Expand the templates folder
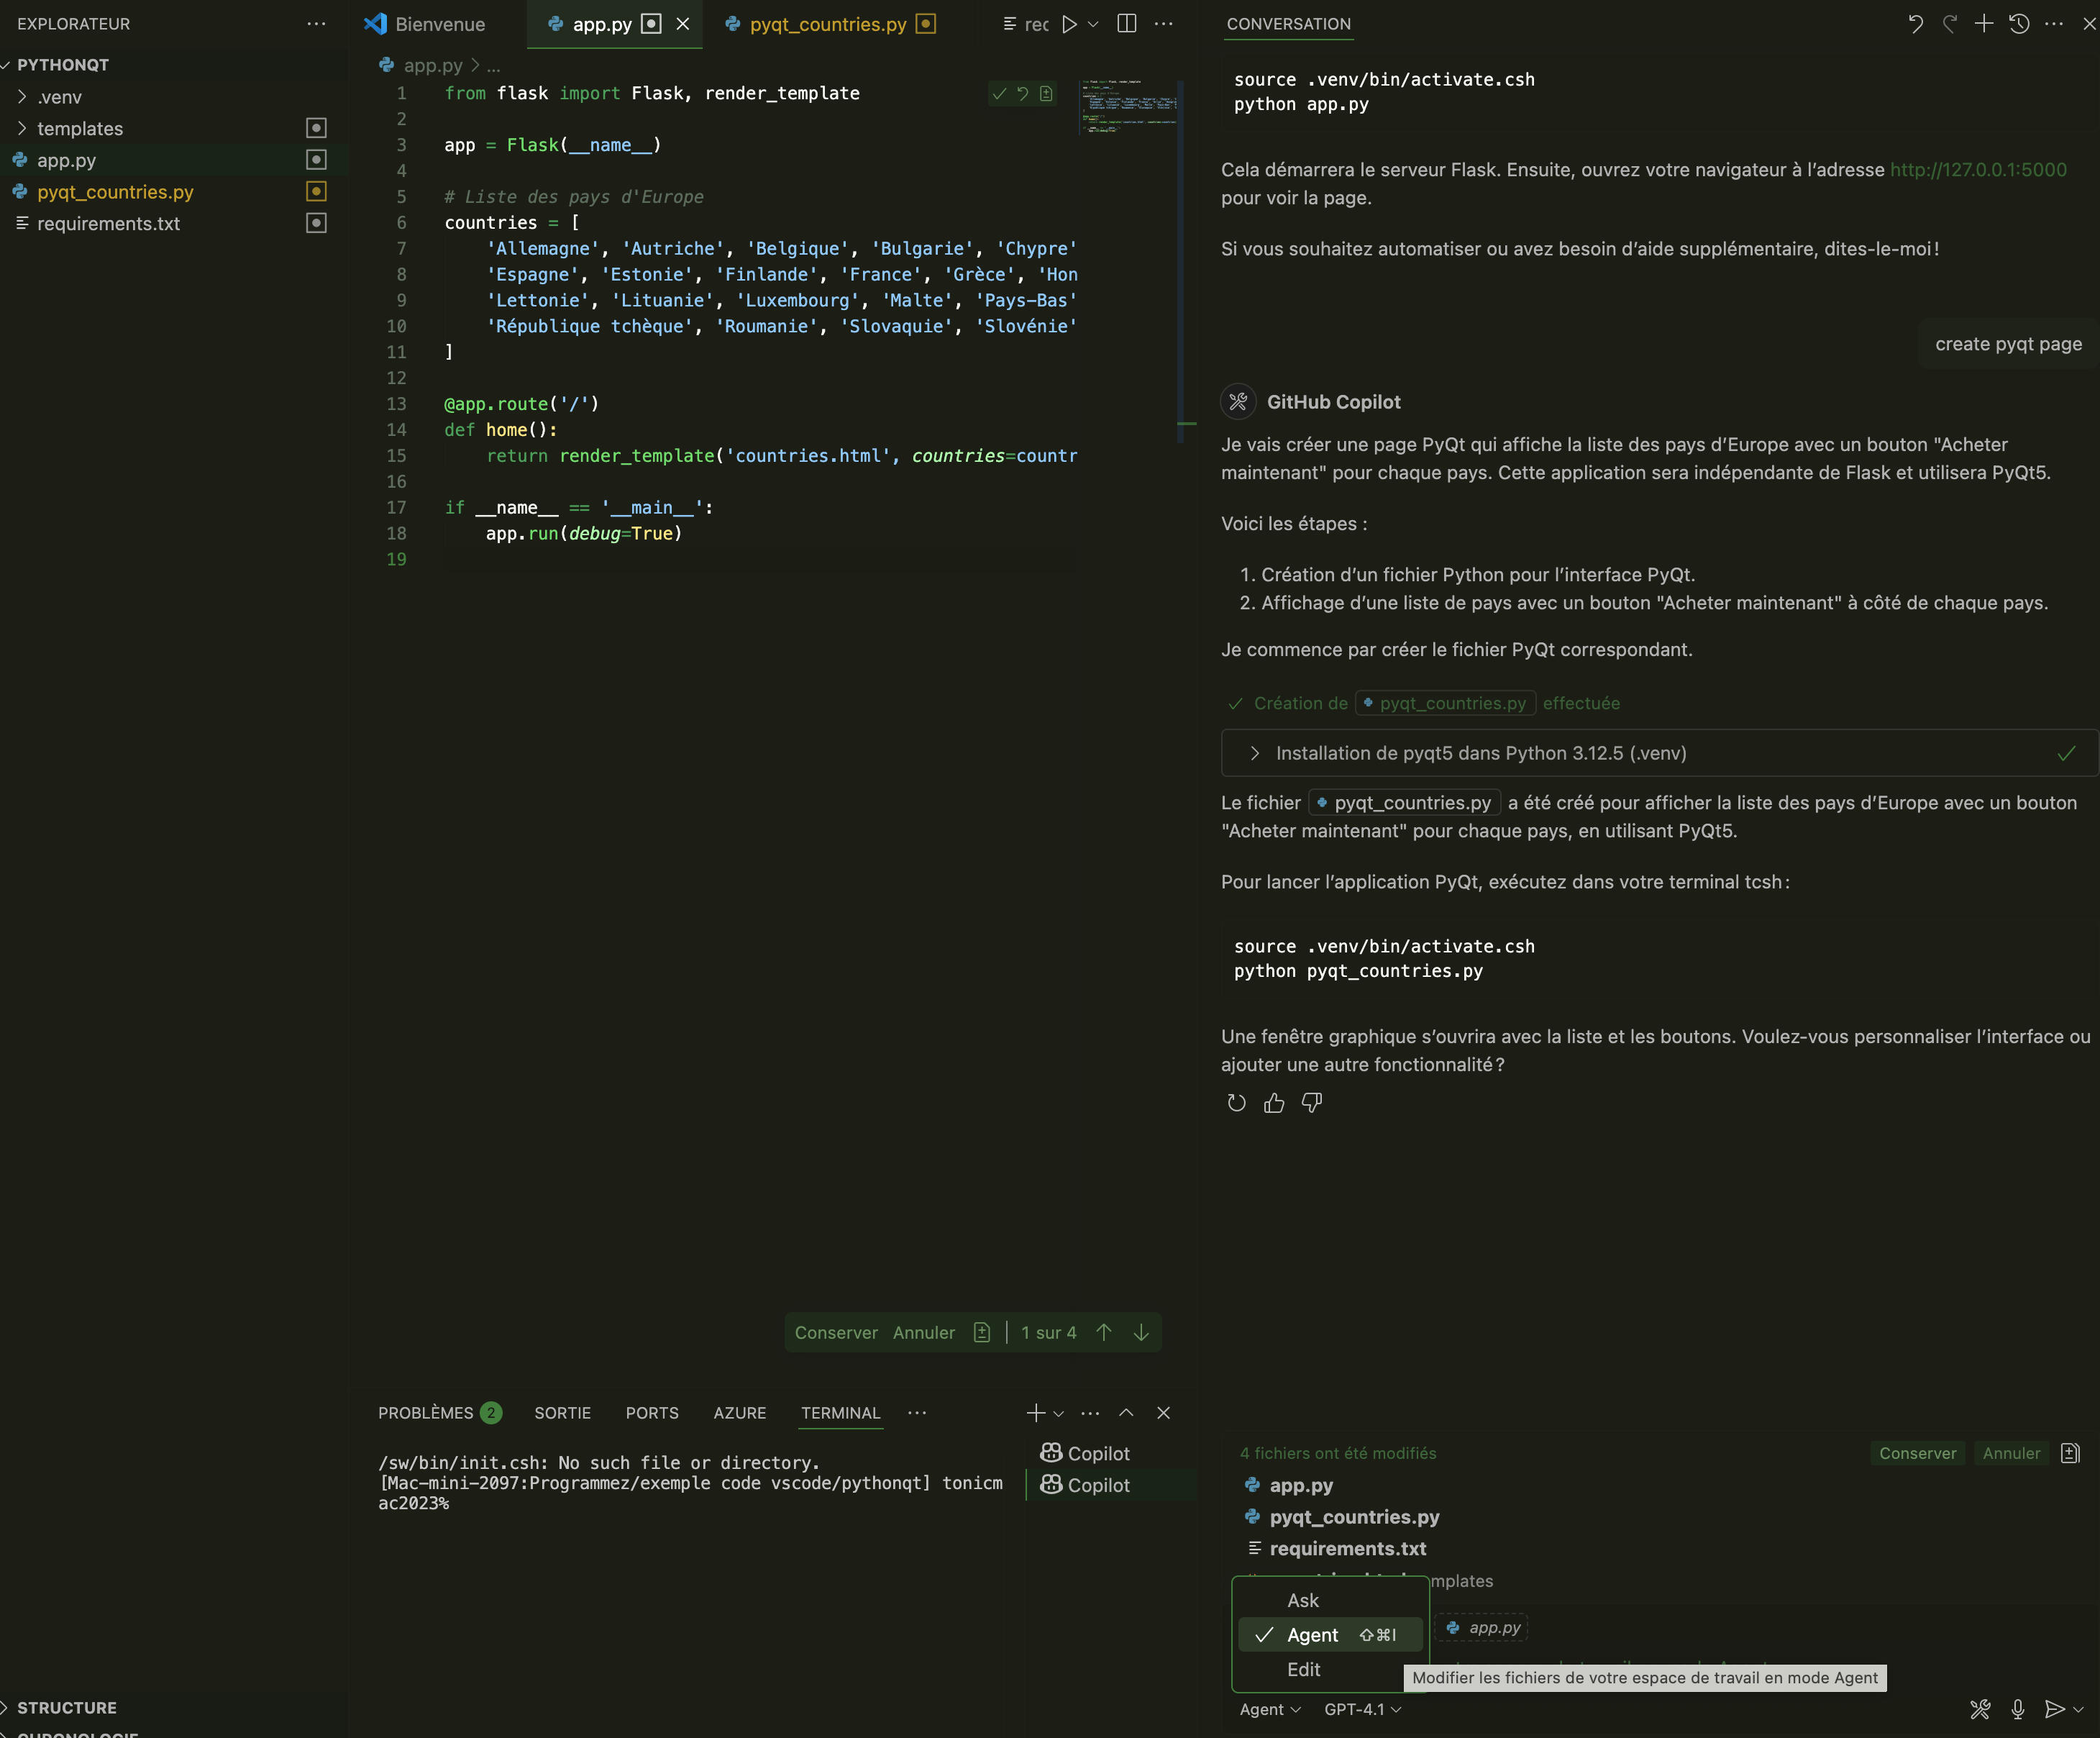Image resolution: width=2100 pixels, height=1738 pixels. pos(80,128)
